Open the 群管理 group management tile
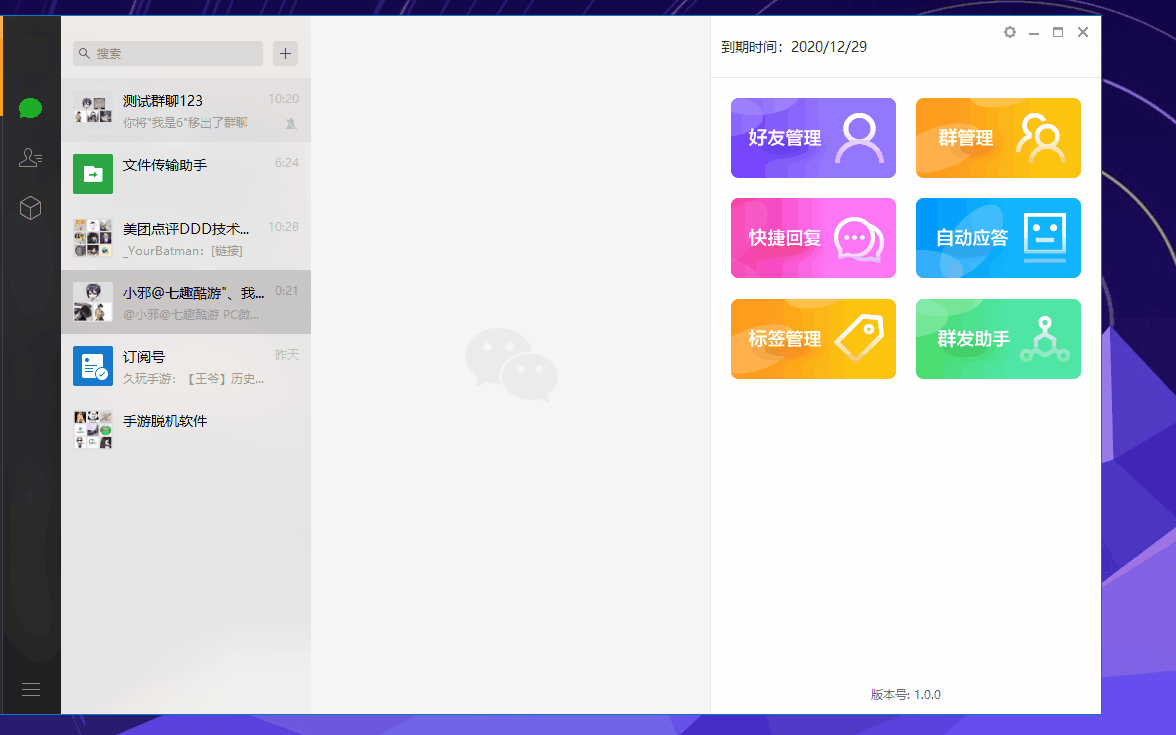 998,138
